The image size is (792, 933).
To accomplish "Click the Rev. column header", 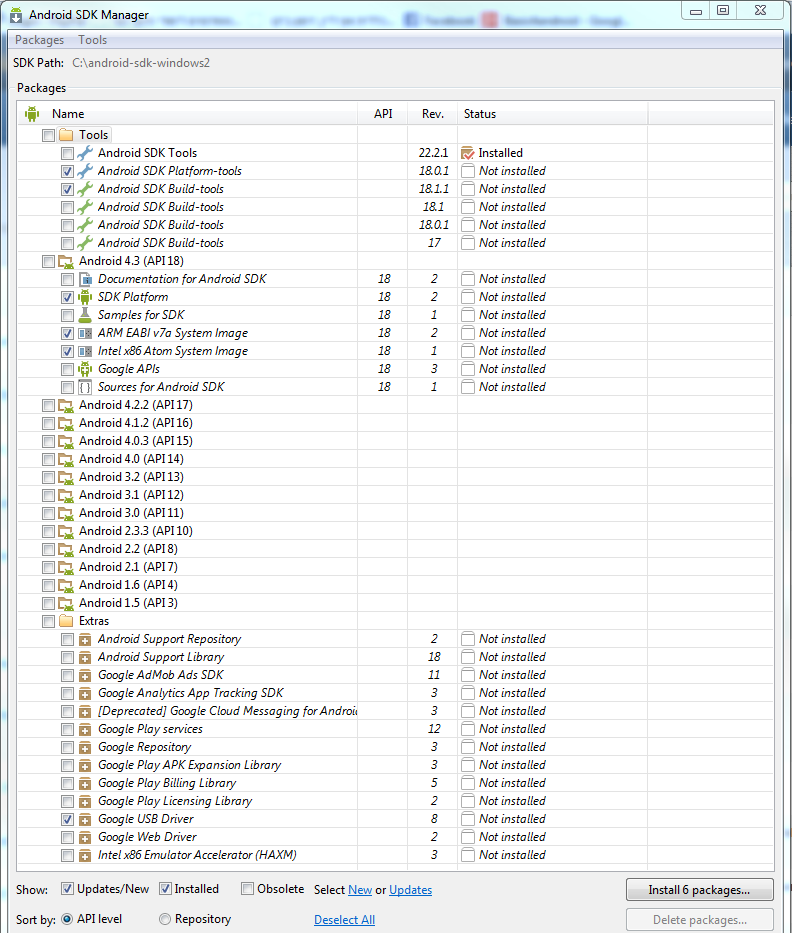I will [433, 114].
